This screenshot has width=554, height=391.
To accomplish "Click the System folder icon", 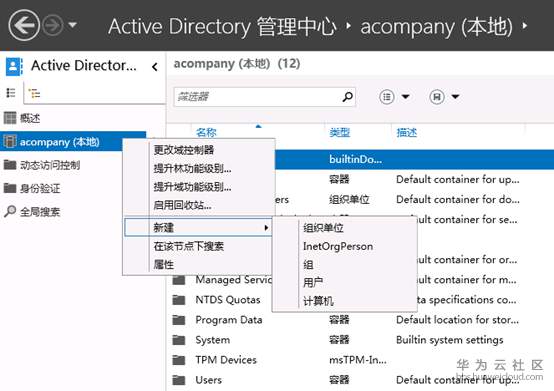I will pos(179,340).
